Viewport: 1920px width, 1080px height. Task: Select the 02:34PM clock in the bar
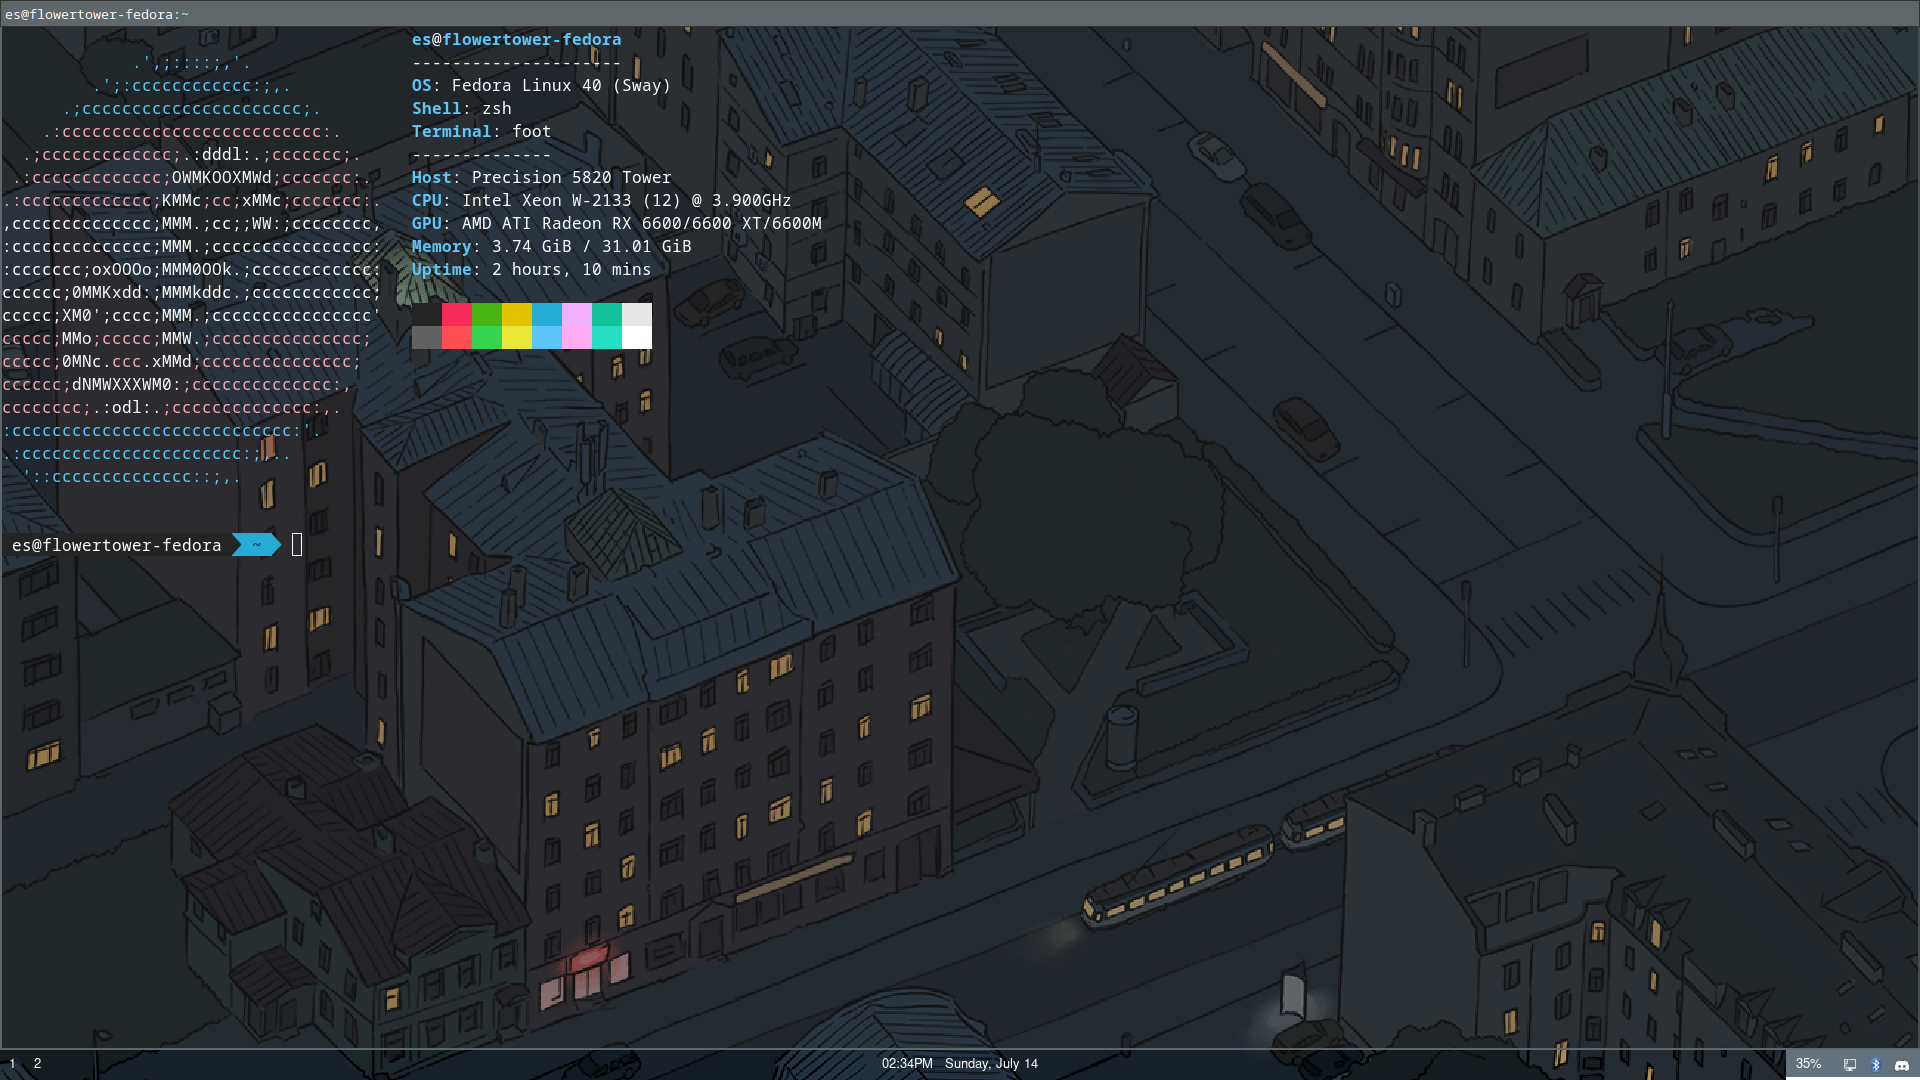(x=907, y=1064)
